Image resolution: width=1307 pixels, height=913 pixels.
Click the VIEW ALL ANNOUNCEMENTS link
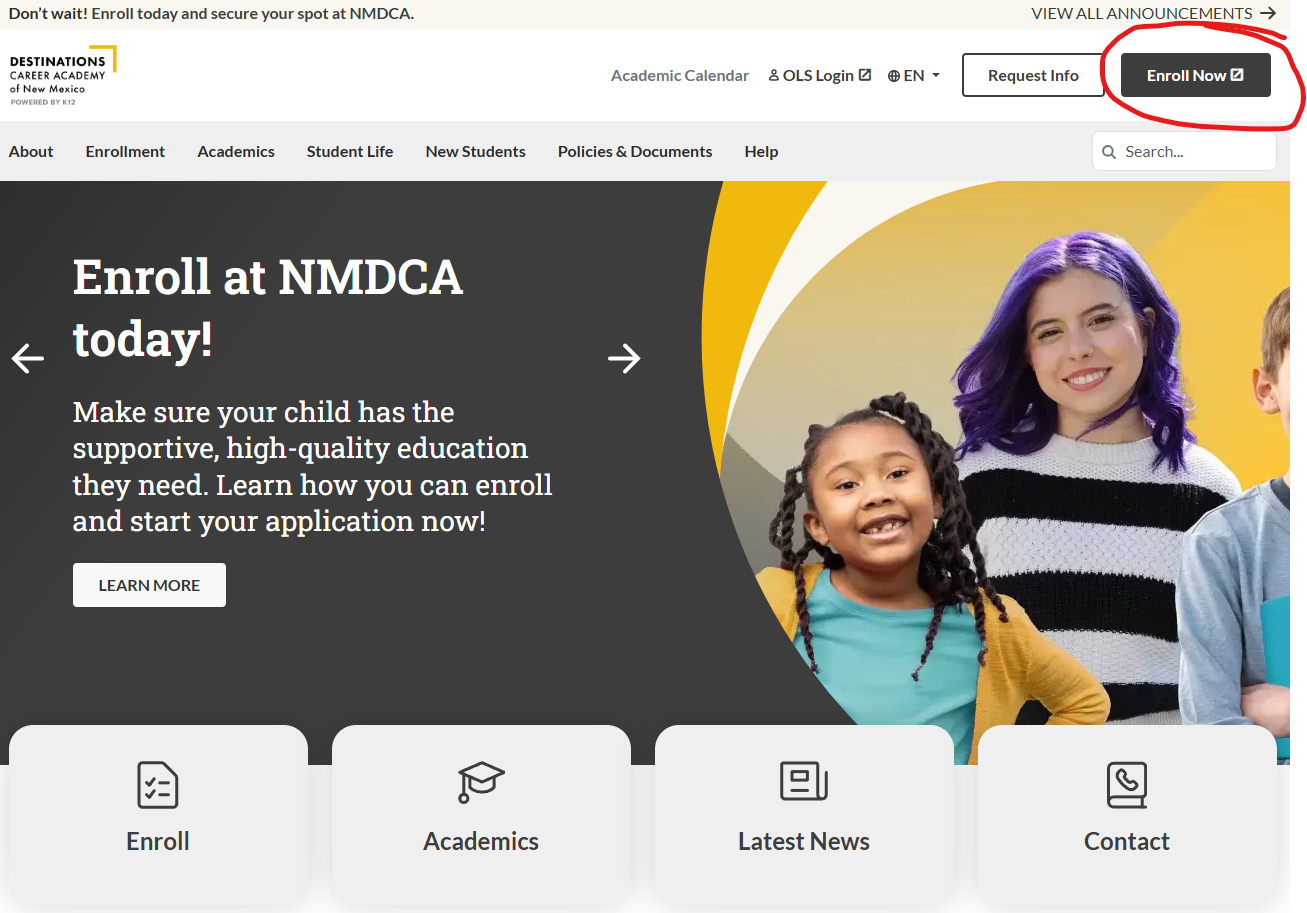click(x=1154, y=14)
